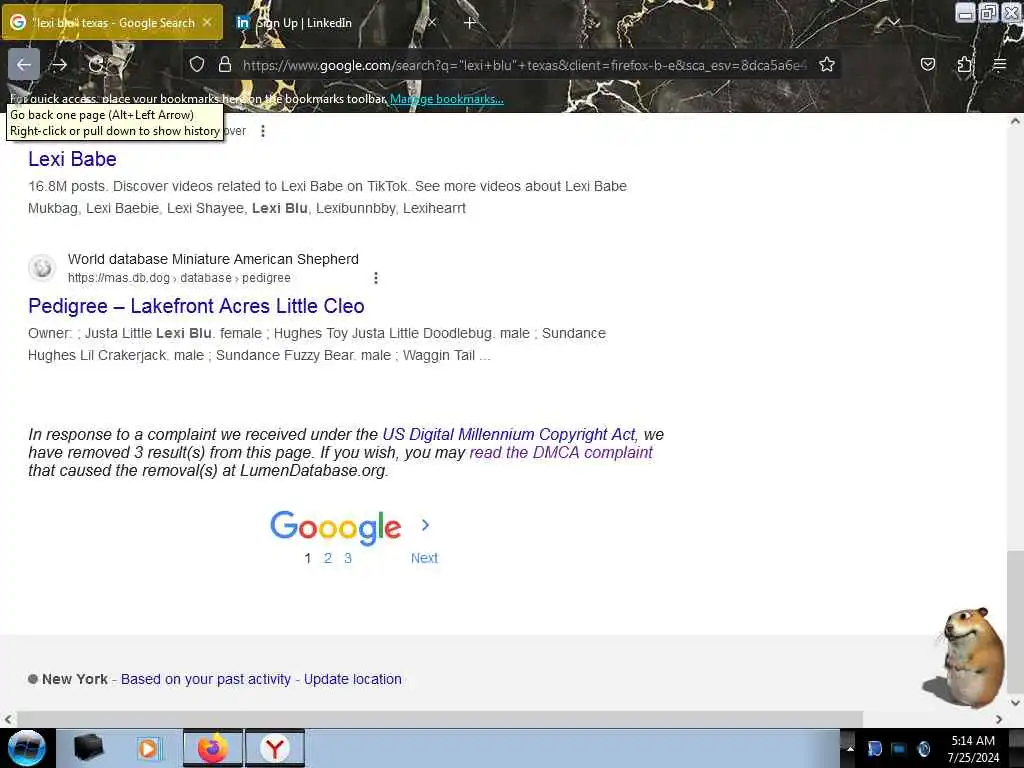This screenshot has width=1024, height=768.
Task: Click the network tray icon
Action: (899, 749)
